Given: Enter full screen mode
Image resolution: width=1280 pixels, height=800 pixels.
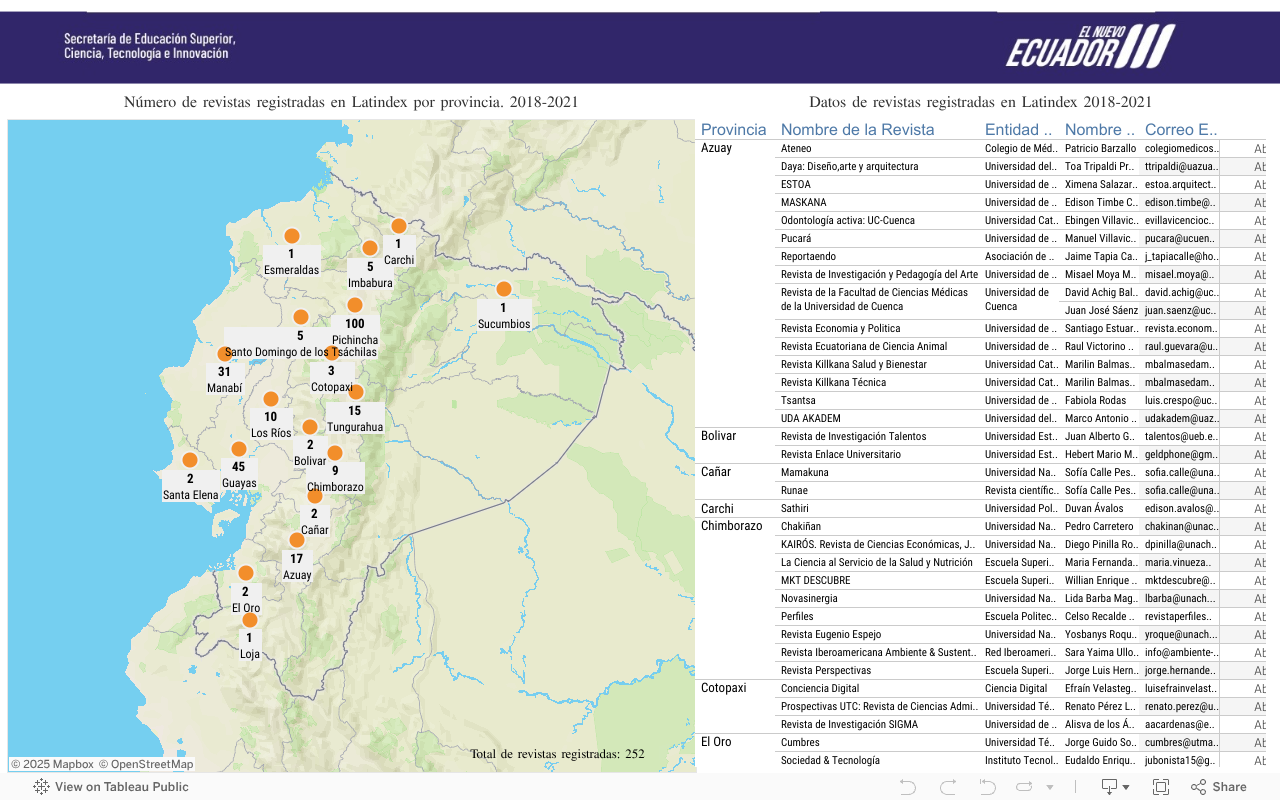Looking at the screenshot, I should click(x=1161, y=787).
